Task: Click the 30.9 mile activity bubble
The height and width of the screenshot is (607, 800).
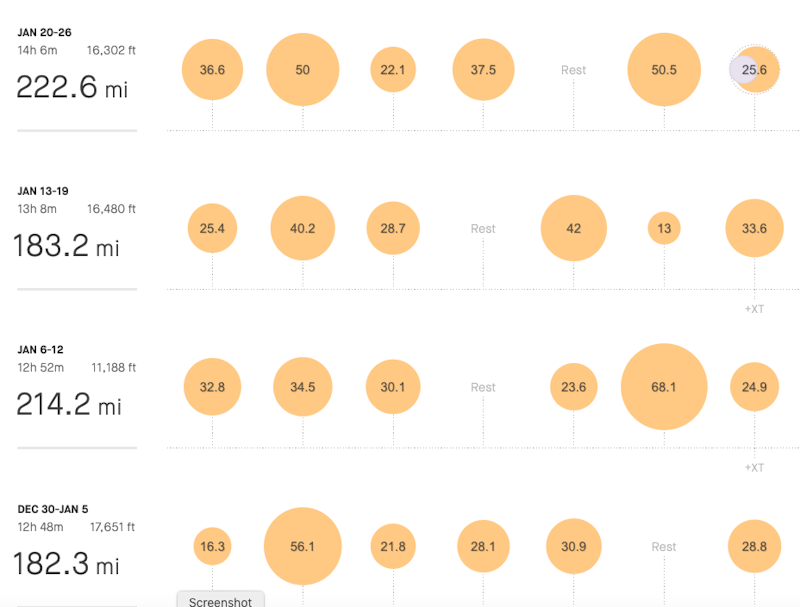Action: tap(574, 546)
